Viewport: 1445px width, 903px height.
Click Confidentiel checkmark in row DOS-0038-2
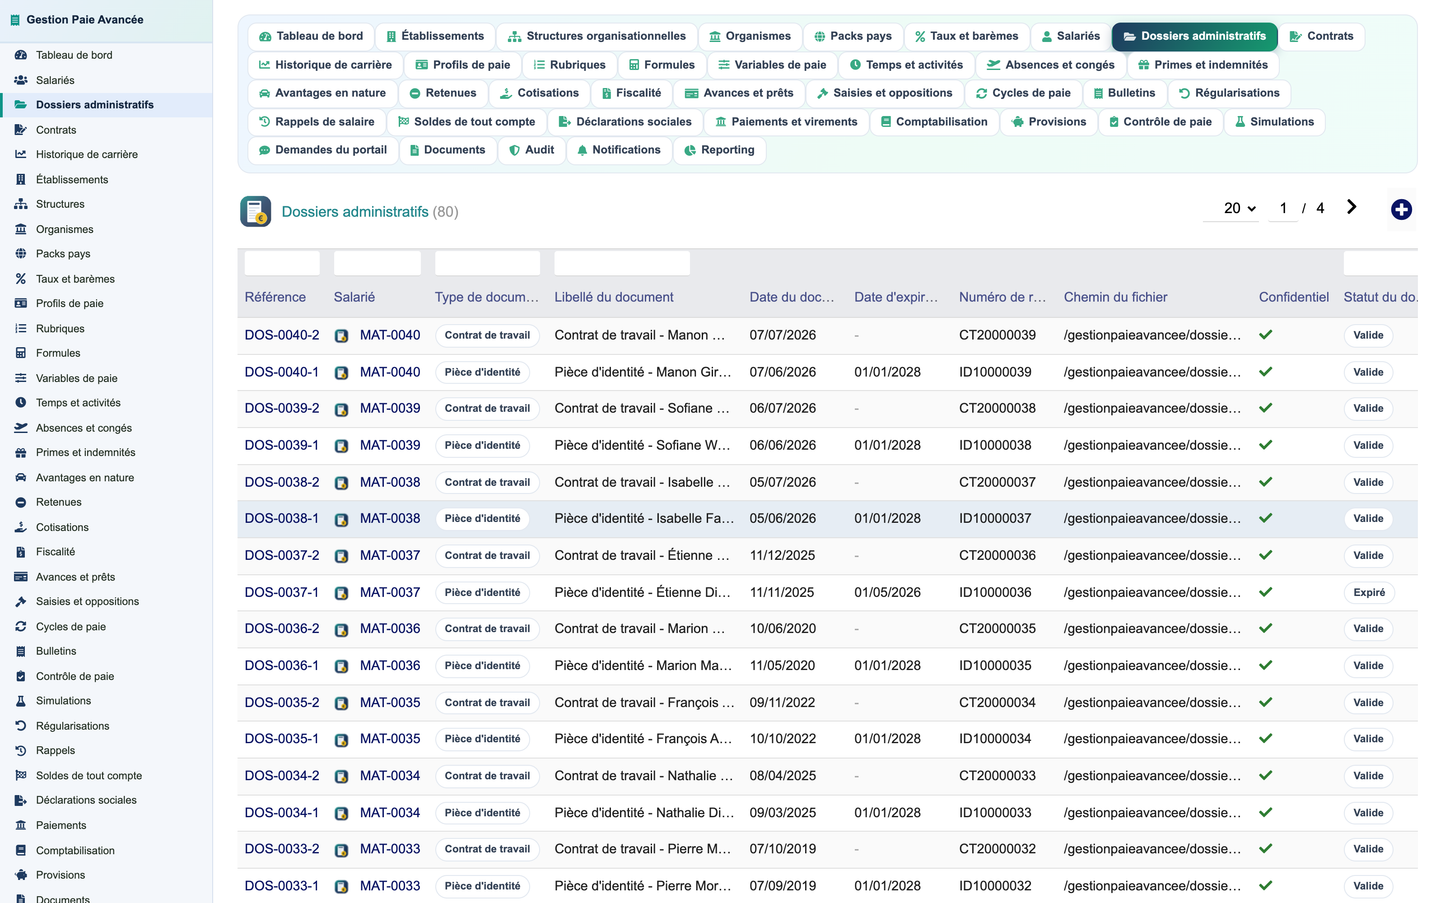(1265, 482)
